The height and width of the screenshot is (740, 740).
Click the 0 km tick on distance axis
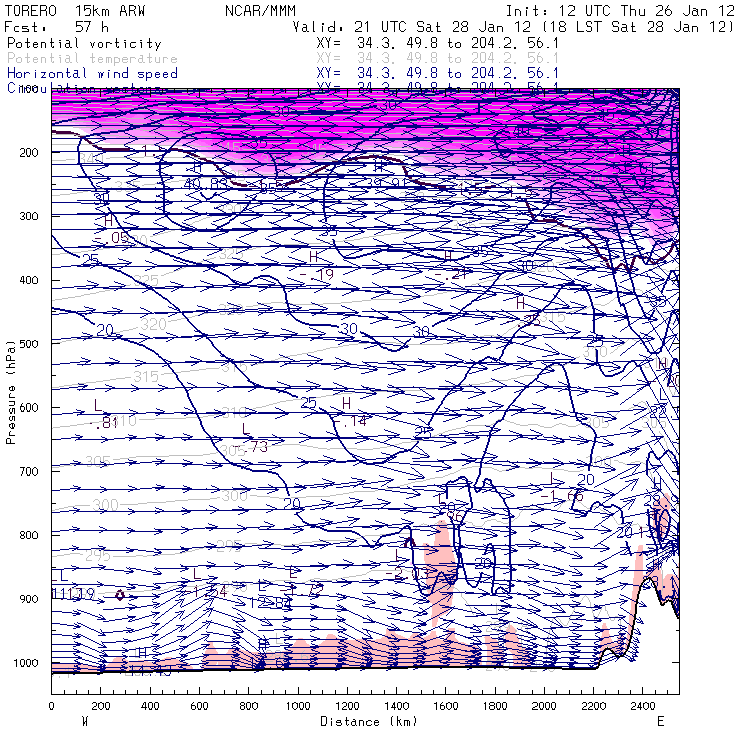pyautogui.click(x=51, y=706)
